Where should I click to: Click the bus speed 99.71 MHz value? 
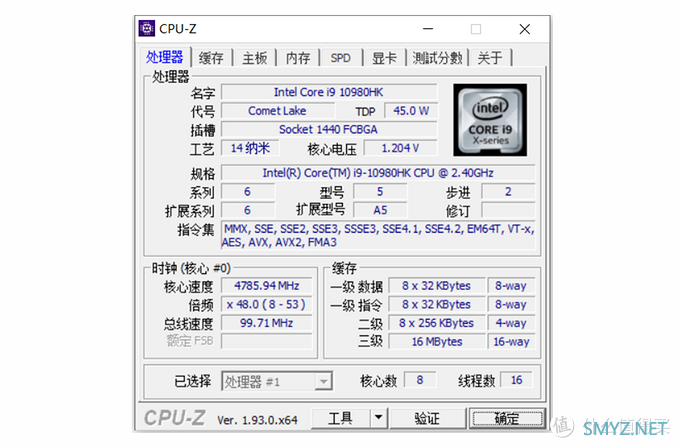point(267,323)
